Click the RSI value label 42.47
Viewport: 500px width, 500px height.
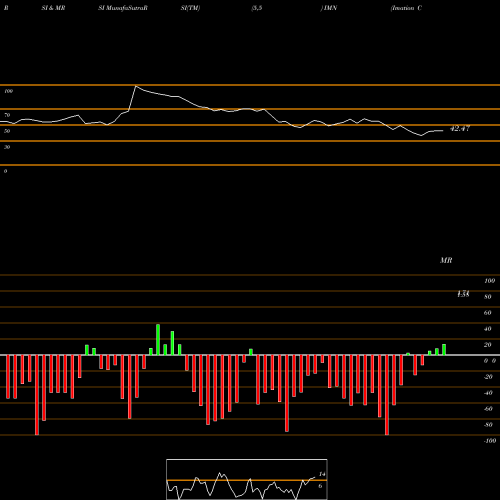point(460,128)
